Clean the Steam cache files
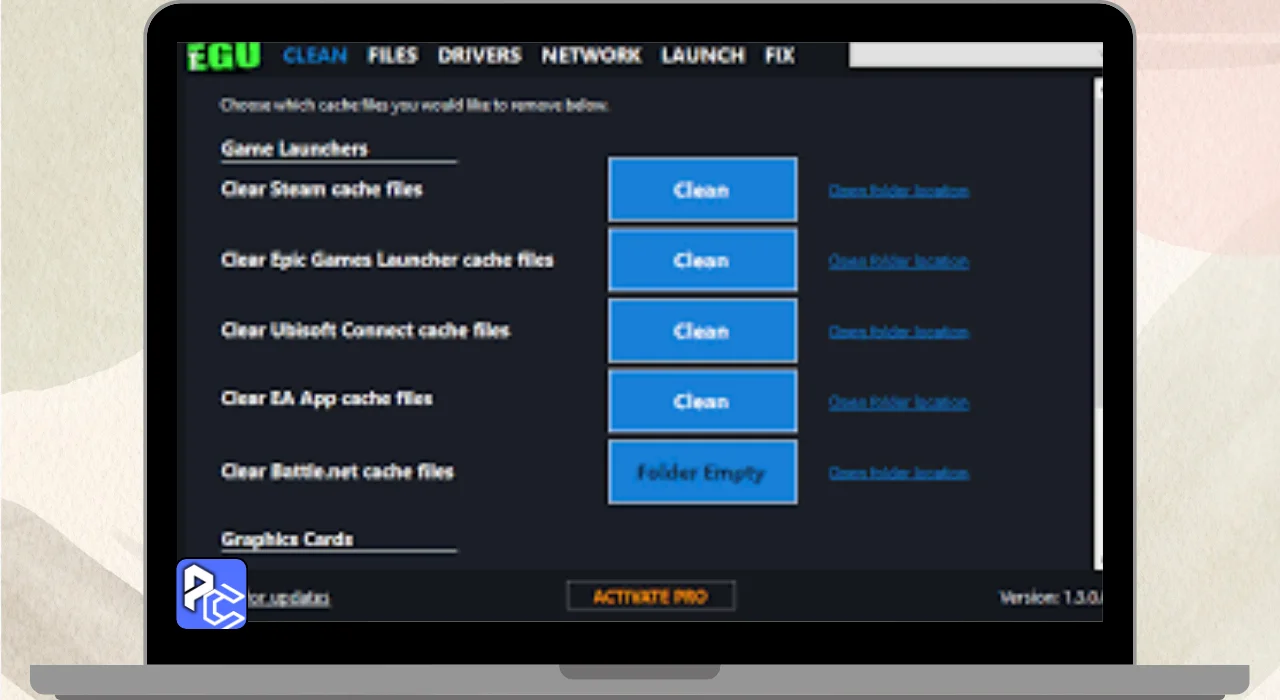 pos(702,189)
